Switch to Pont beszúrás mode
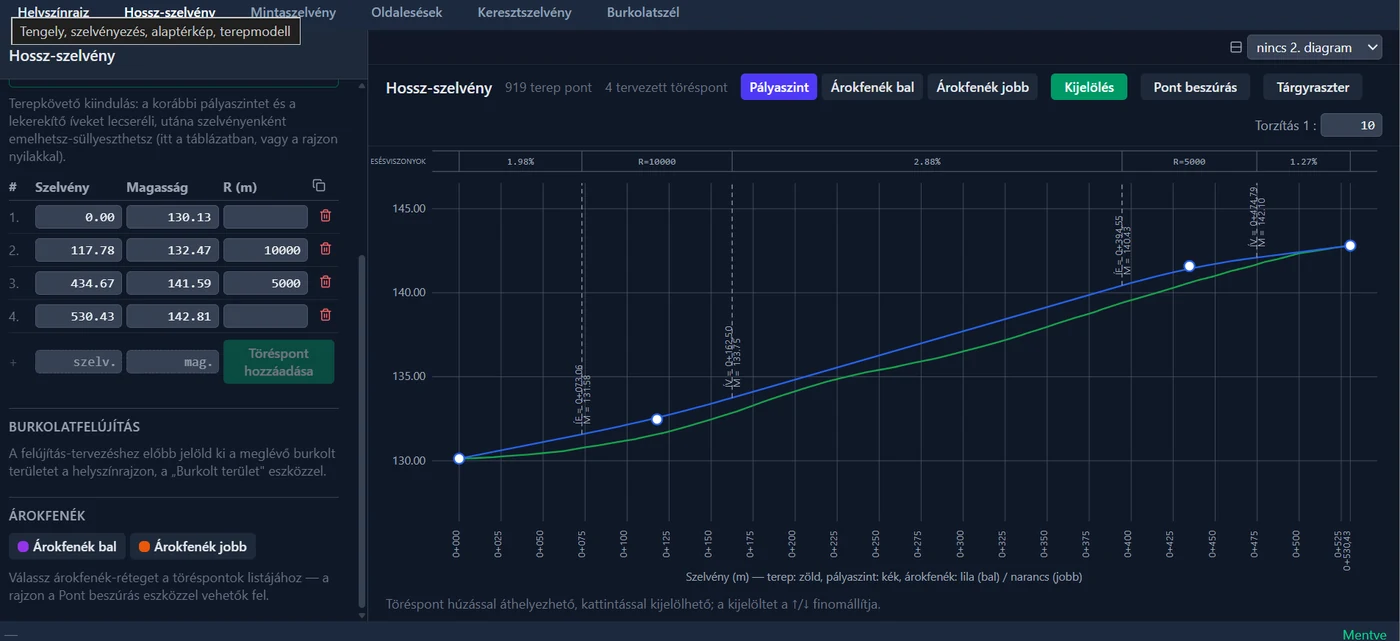The width and height of the screenshot is (1400, 641). (x=1195, y=87)
